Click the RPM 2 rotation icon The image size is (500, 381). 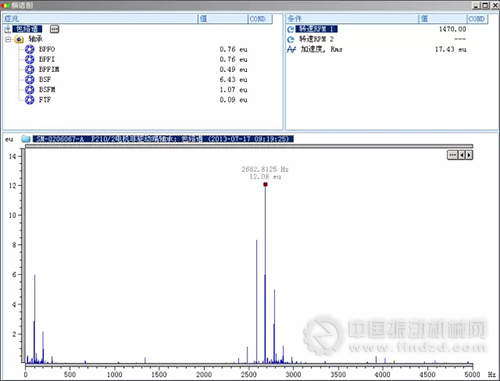pos(291,39)
